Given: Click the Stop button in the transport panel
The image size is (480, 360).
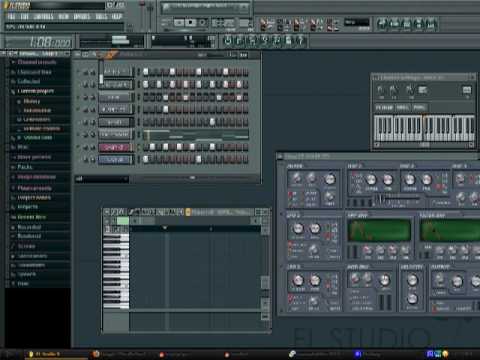Looking at the screenshot, I should 191,23.
